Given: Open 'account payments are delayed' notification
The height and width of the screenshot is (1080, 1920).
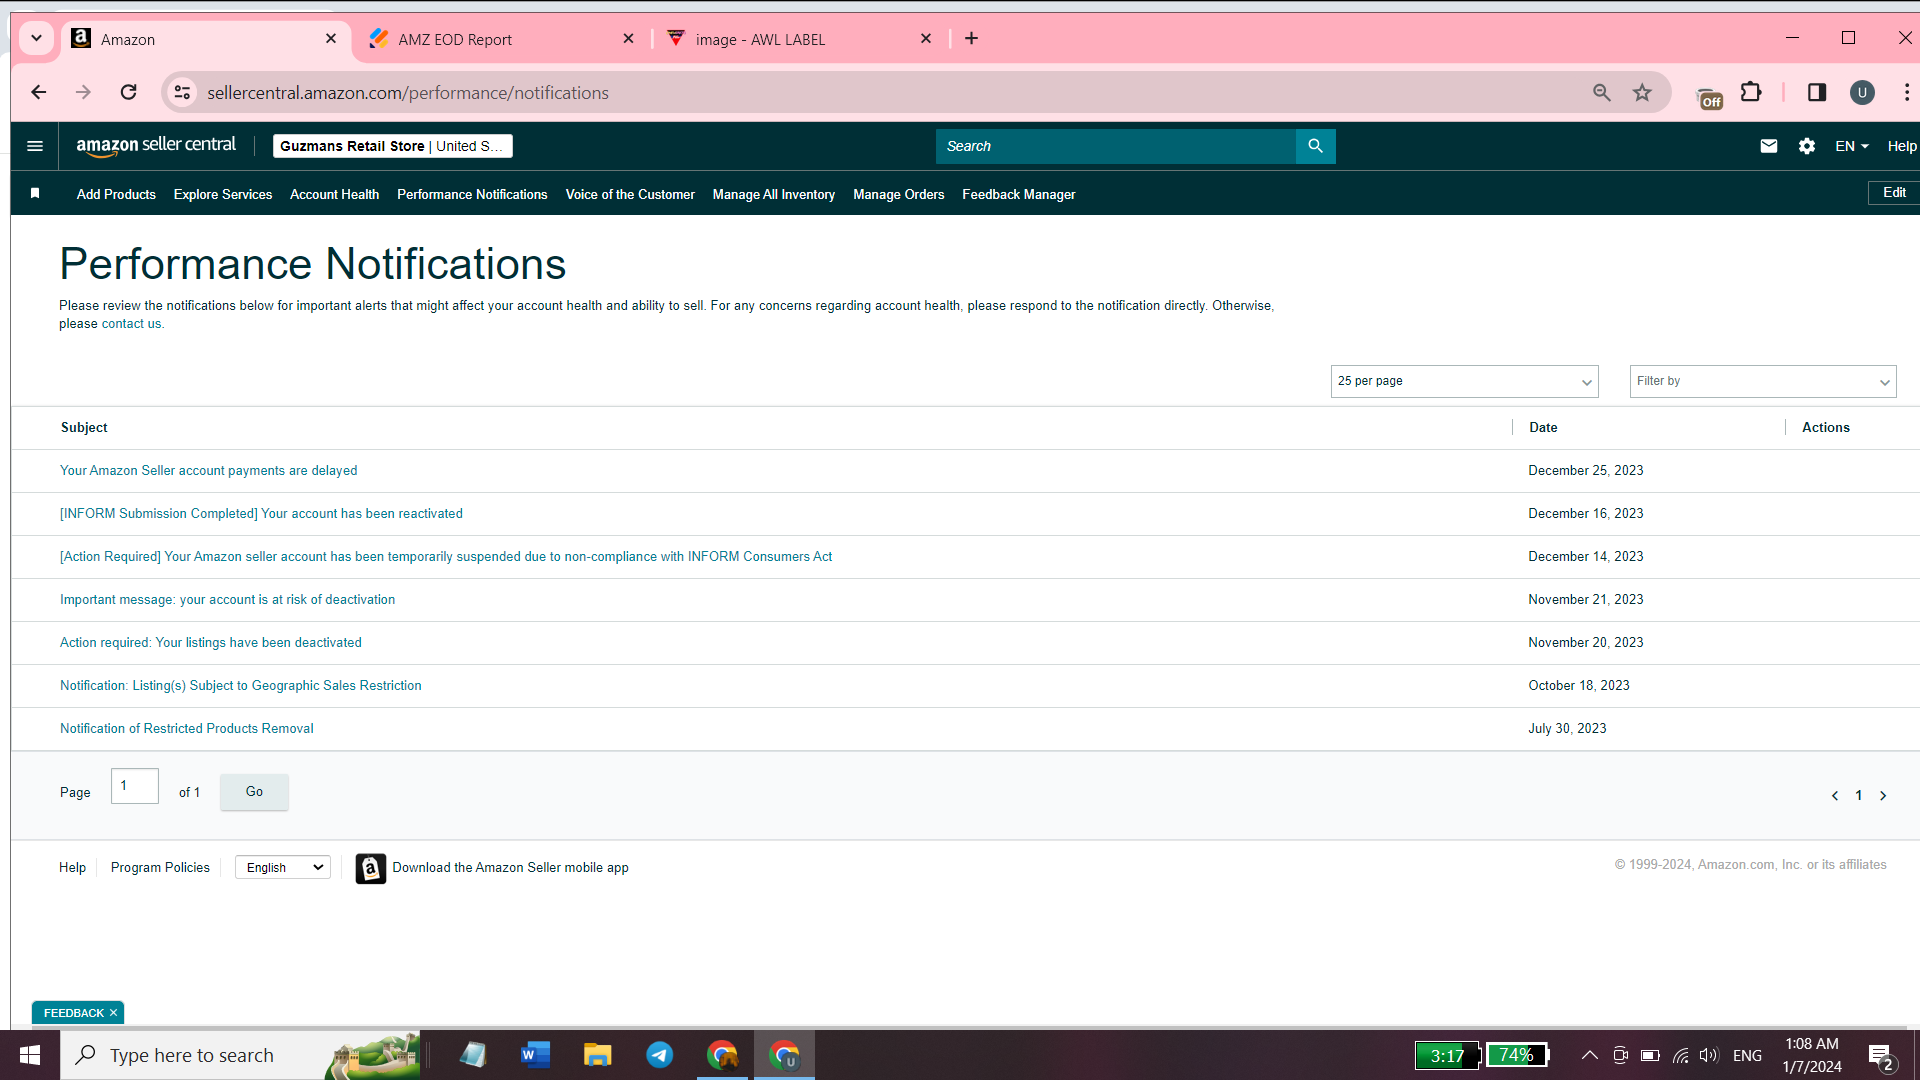Looking at the screenshot, I should click(x=208, y=471).
